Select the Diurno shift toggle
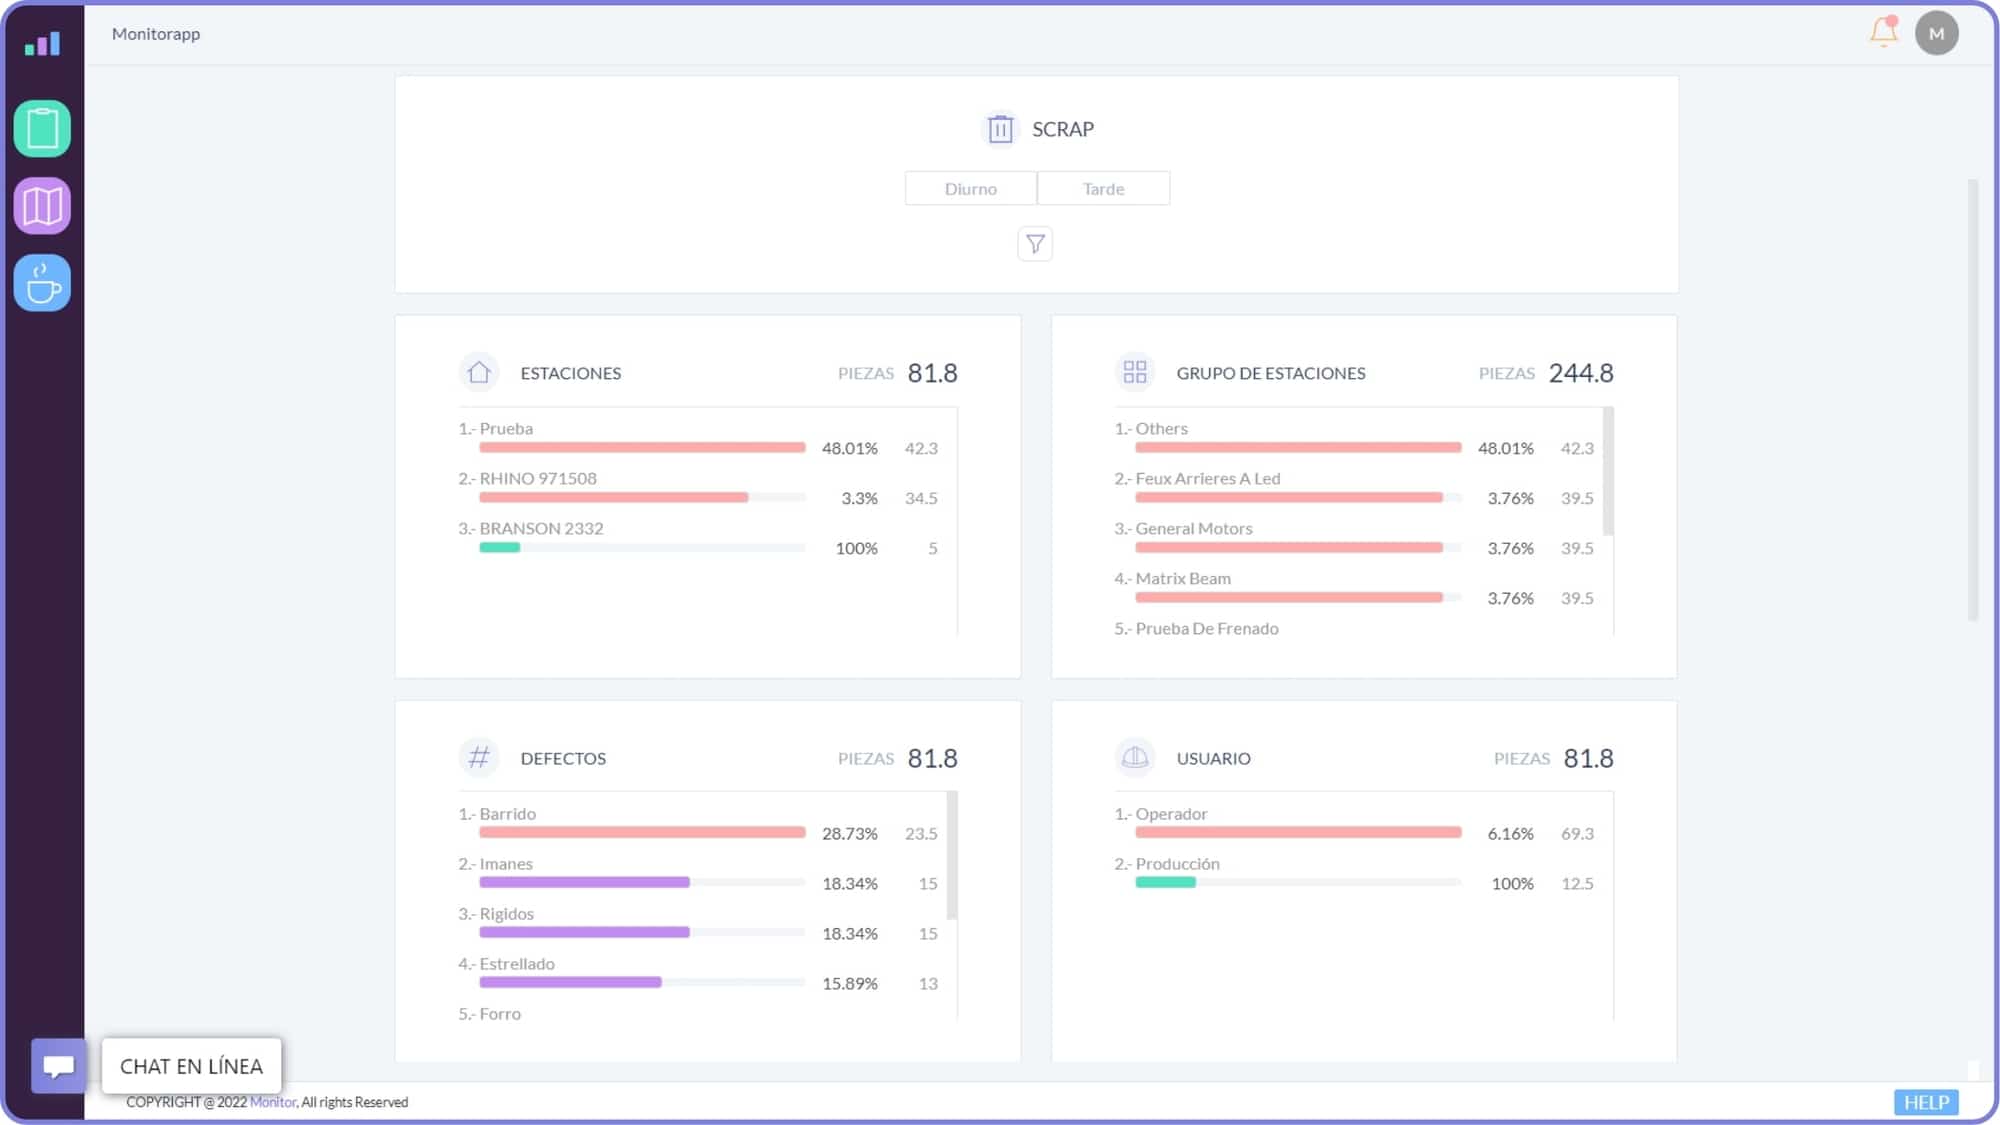This screenshot has height=1125, width=2000. point(970,188)
